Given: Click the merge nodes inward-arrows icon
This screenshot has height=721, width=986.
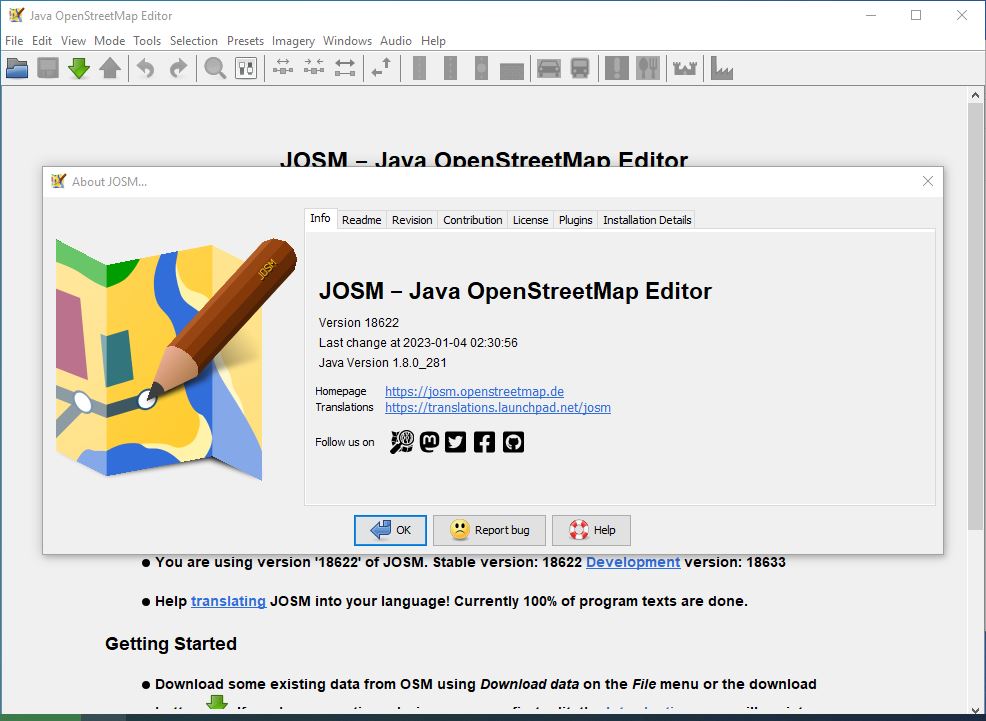Looking at the screenshot, I should click(x=314, y=67).
